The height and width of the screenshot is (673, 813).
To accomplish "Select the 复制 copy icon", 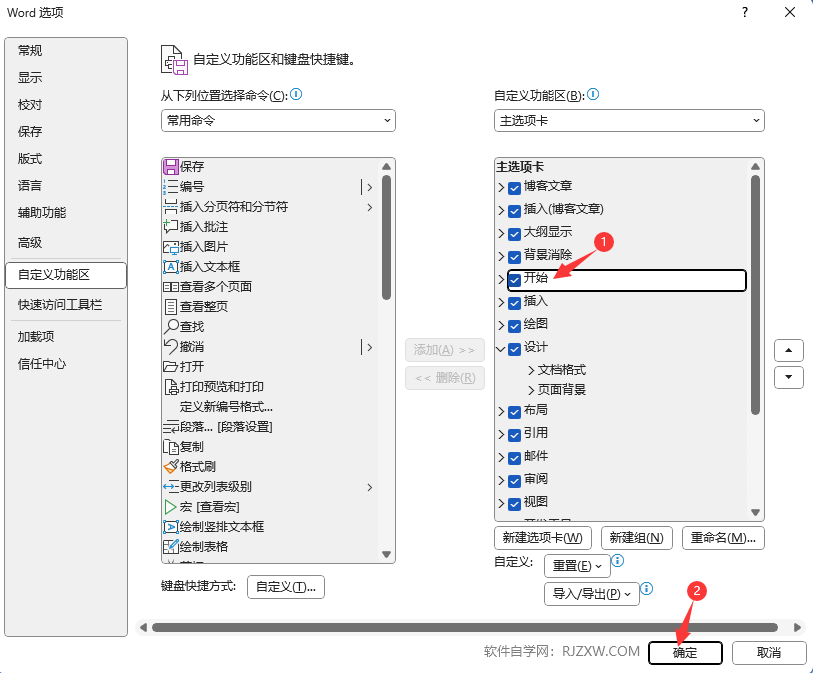I will [171, 446].
